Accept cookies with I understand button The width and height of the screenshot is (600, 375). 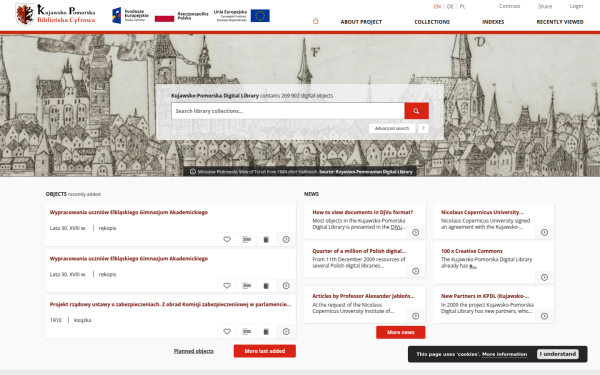tap(558, 354)
